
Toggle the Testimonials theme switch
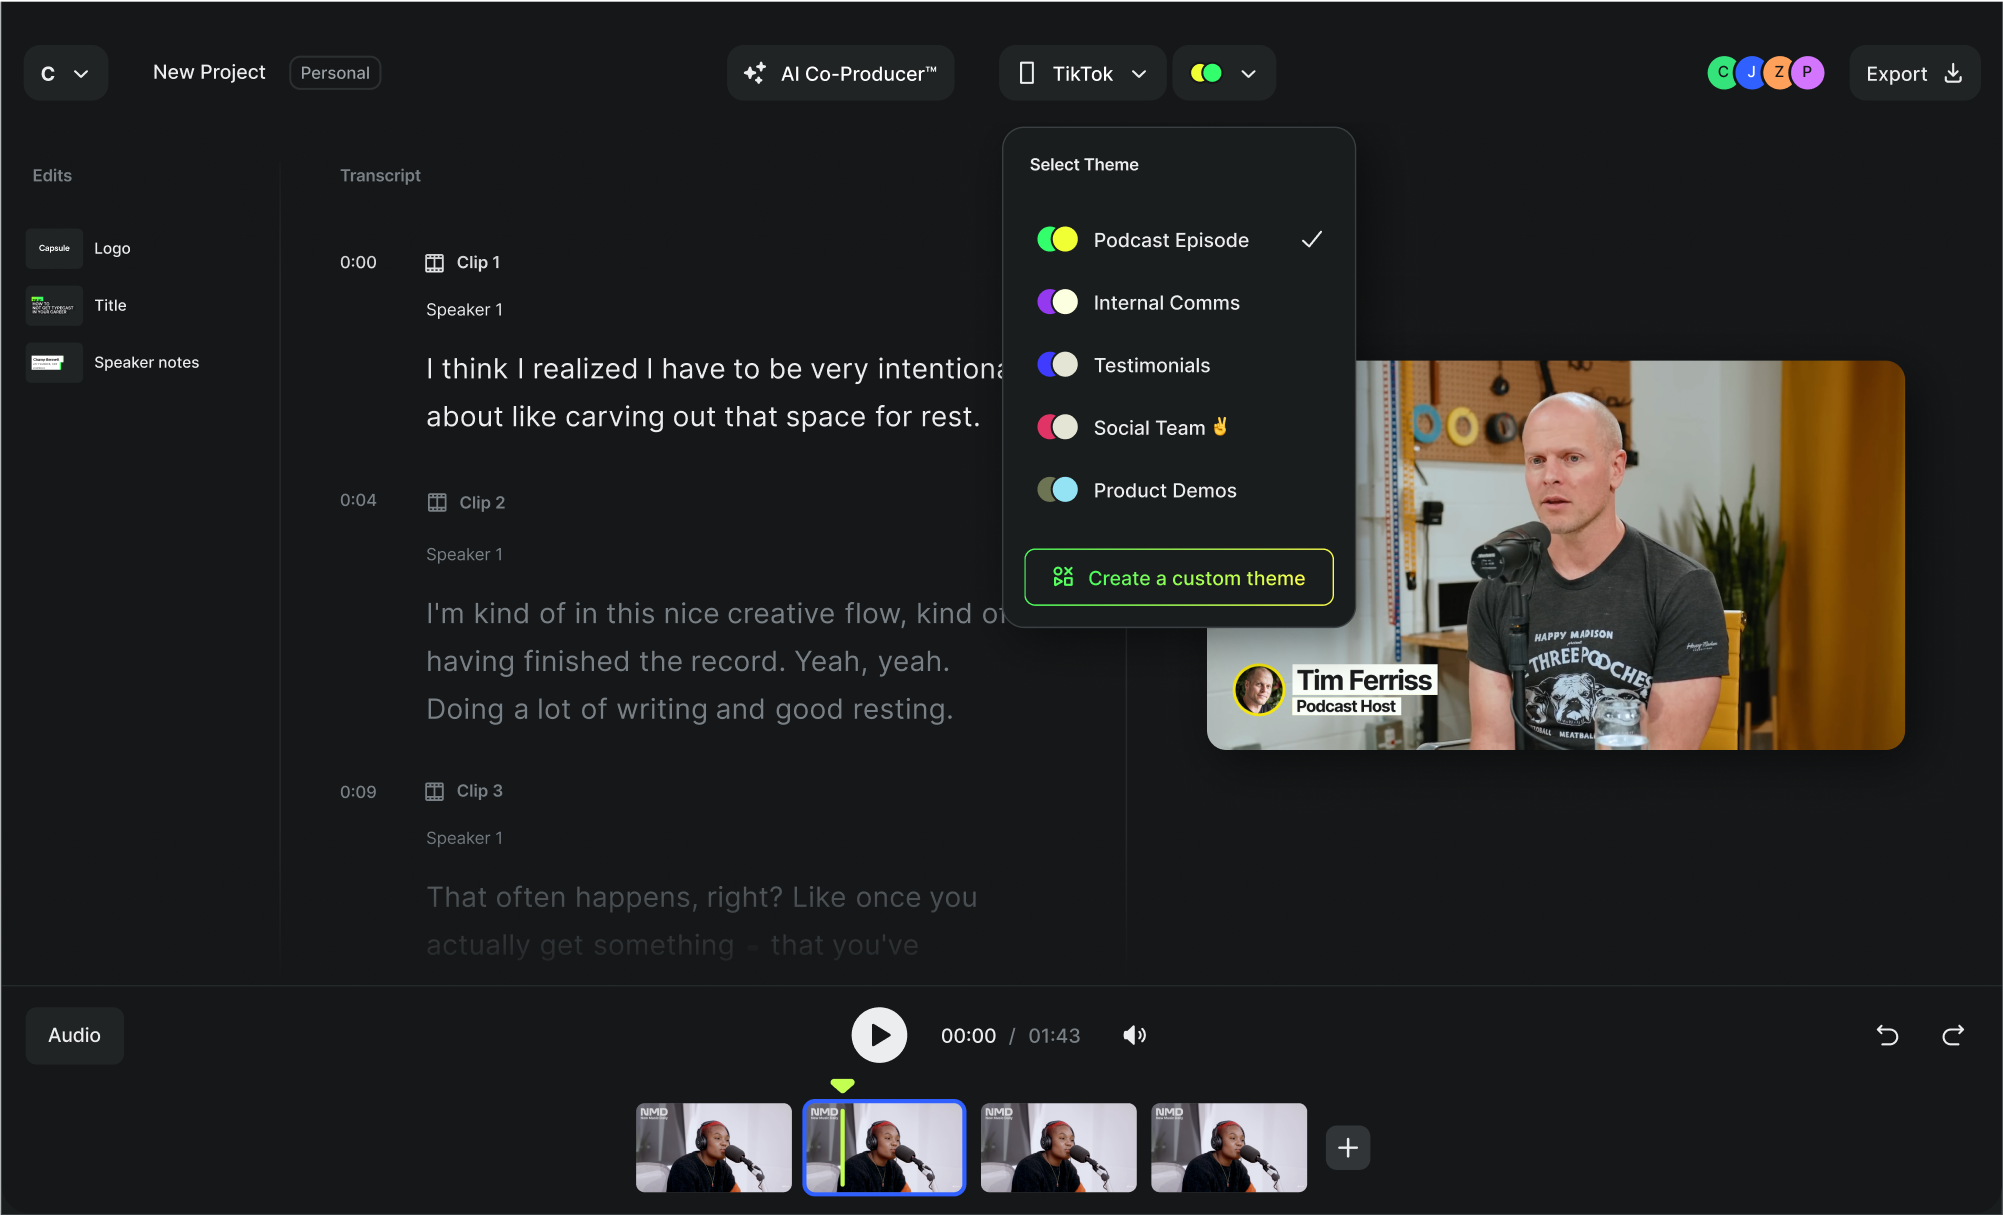pyautogui.click(x=1057, y=364)
